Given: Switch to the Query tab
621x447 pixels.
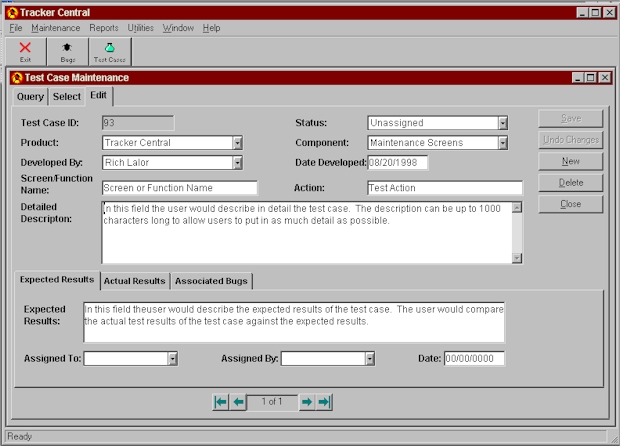Looking at the screenshot, I should point(30,97).
